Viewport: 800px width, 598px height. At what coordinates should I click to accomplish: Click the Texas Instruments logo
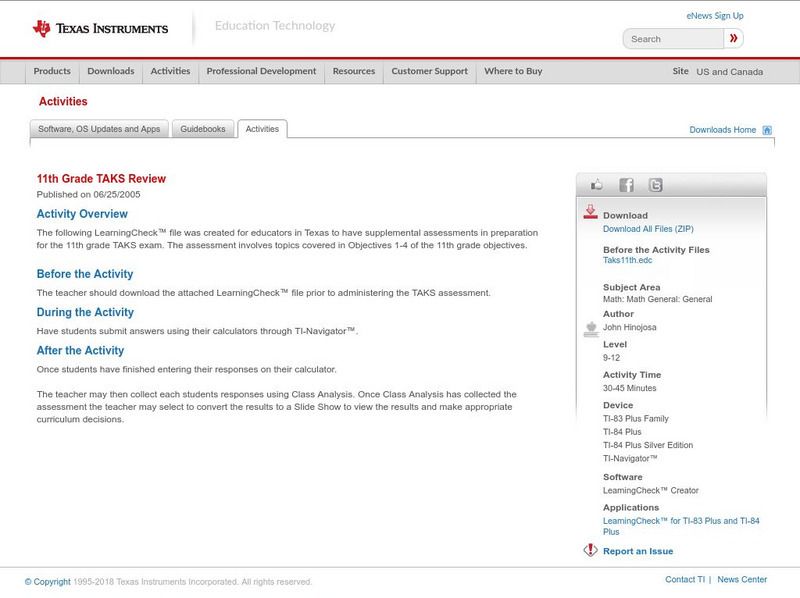pyautogui.click(x=100, y=29)
